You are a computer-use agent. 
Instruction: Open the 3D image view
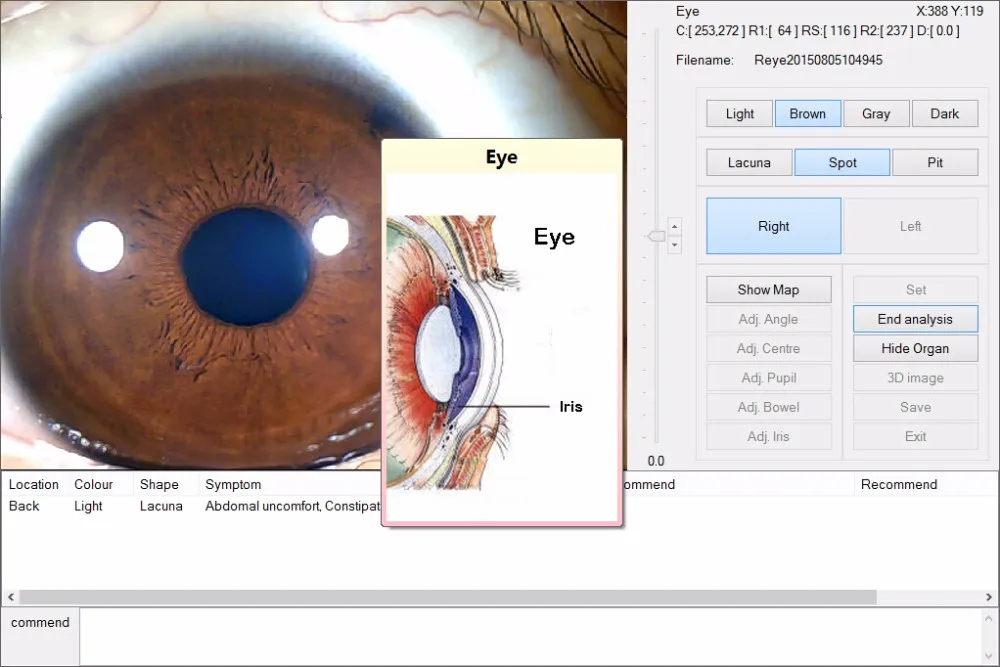tap(915, 377)
